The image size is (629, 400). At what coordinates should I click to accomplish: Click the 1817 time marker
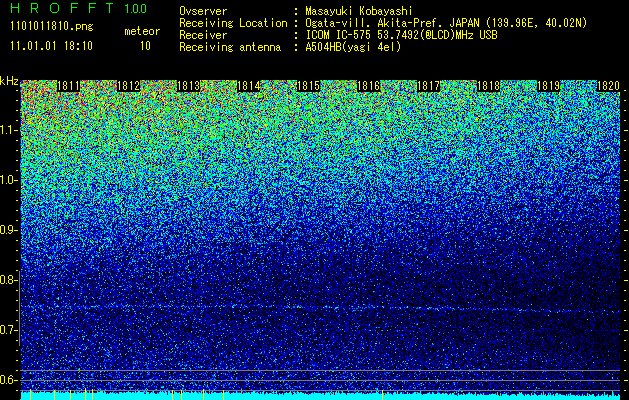click(x=428, y=86)
